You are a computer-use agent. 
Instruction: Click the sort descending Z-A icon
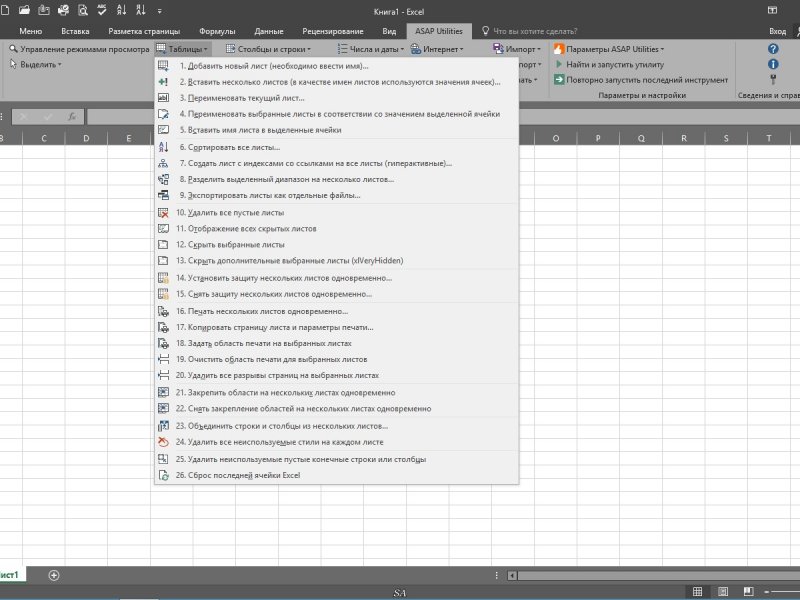tap(141, 10)
